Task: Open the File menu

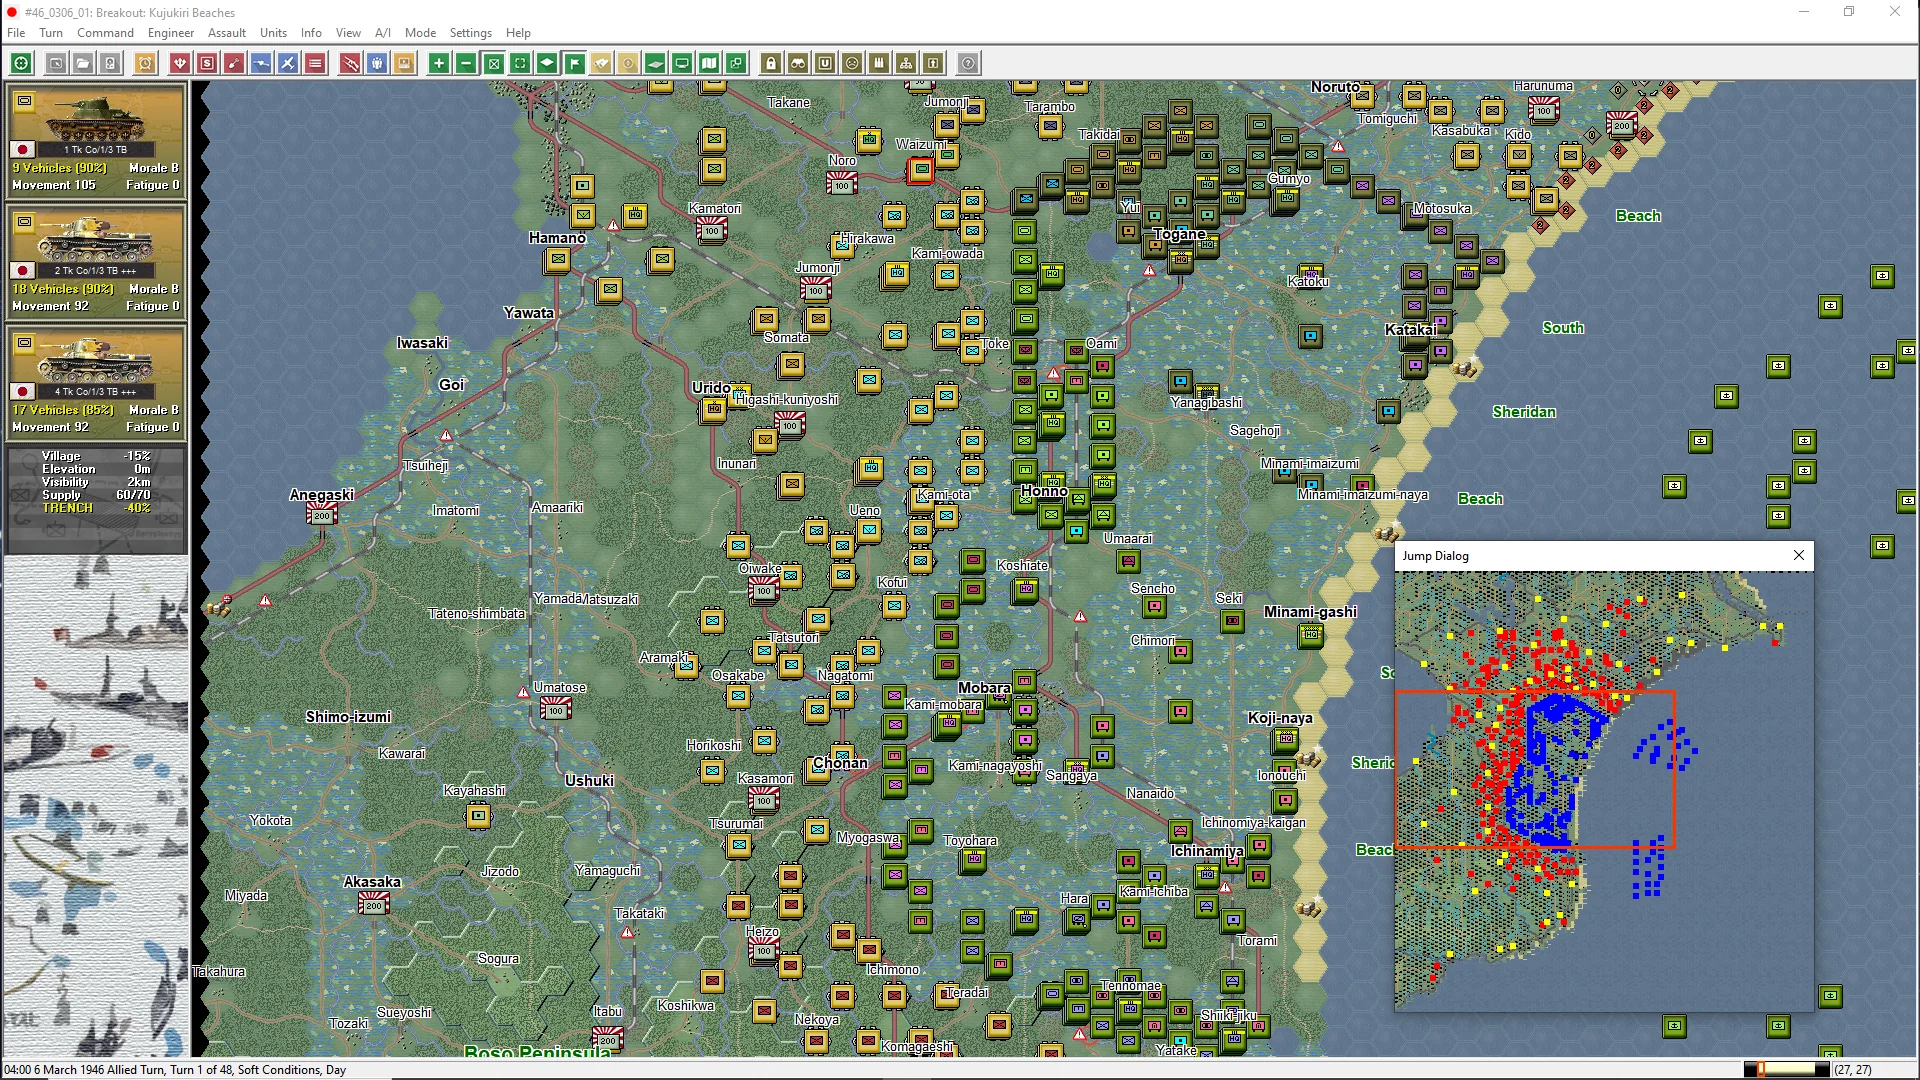Action: tap(16, 33)
